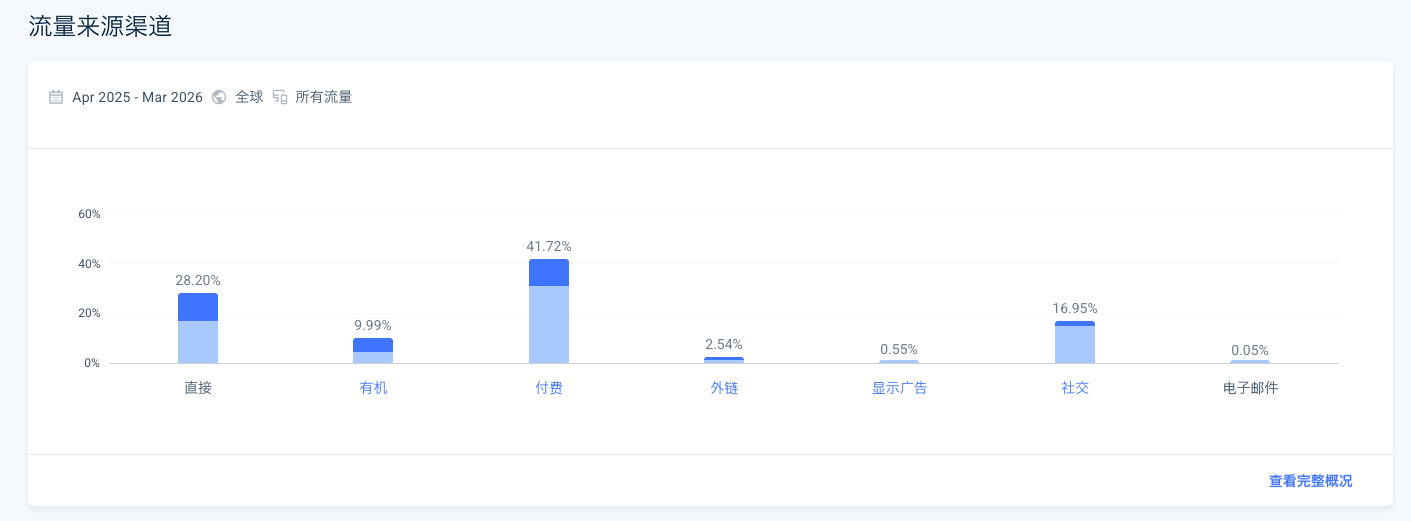Click the globe icon next to 全球
Viewport: 1411px width, 521px height.
(x=219, y=98)
